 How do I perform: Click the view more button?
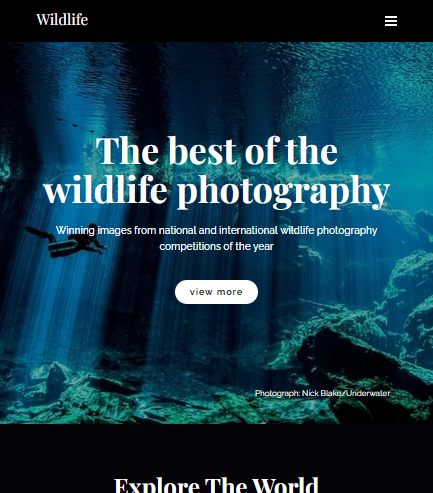[x=216, y=292]
